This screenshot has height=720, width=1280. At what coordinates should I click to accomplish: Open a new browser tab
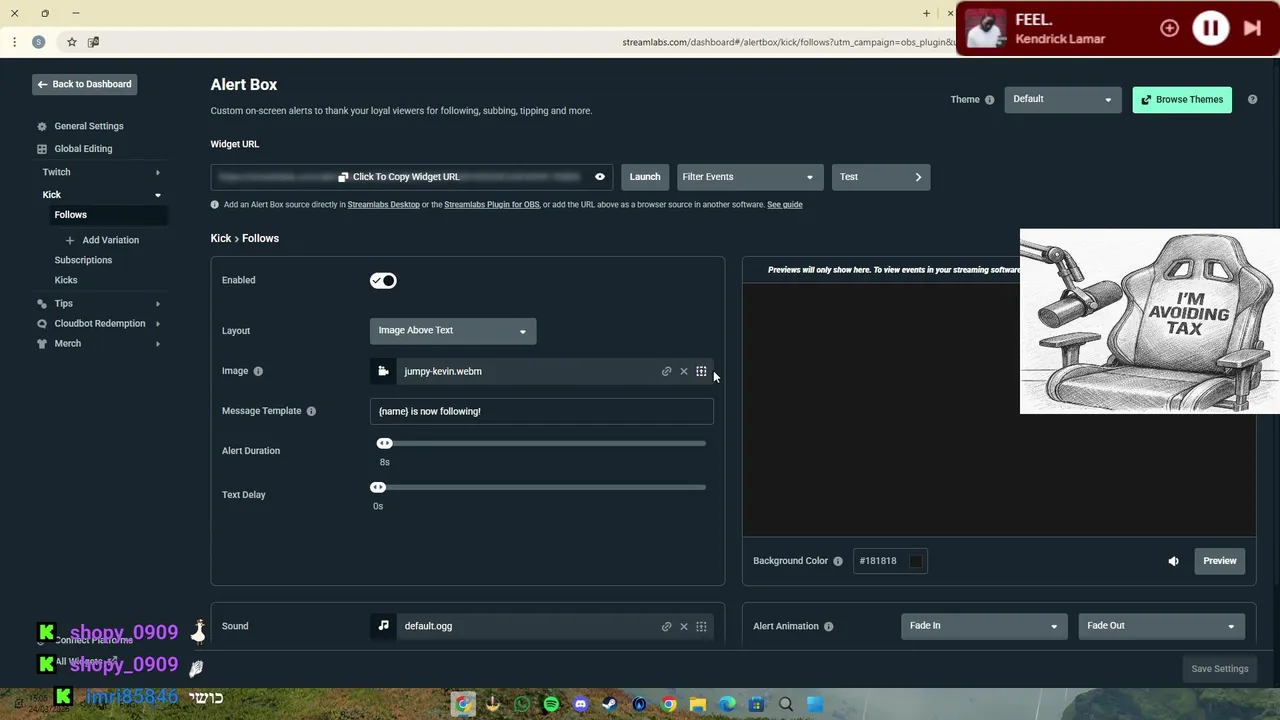926,13
